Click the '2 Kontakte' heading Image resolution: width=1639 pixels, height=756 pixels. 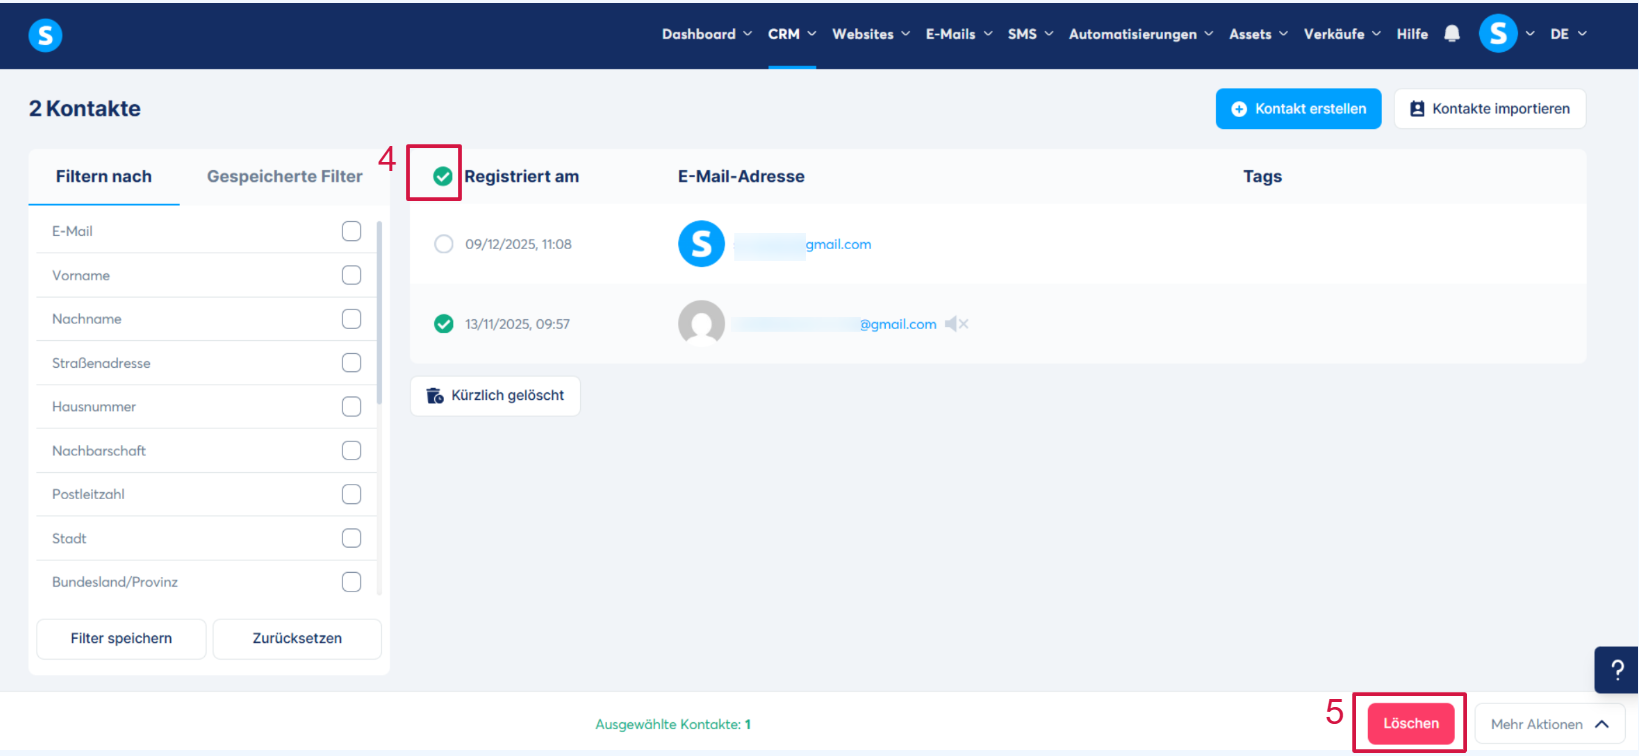click(x=85, y=109)
